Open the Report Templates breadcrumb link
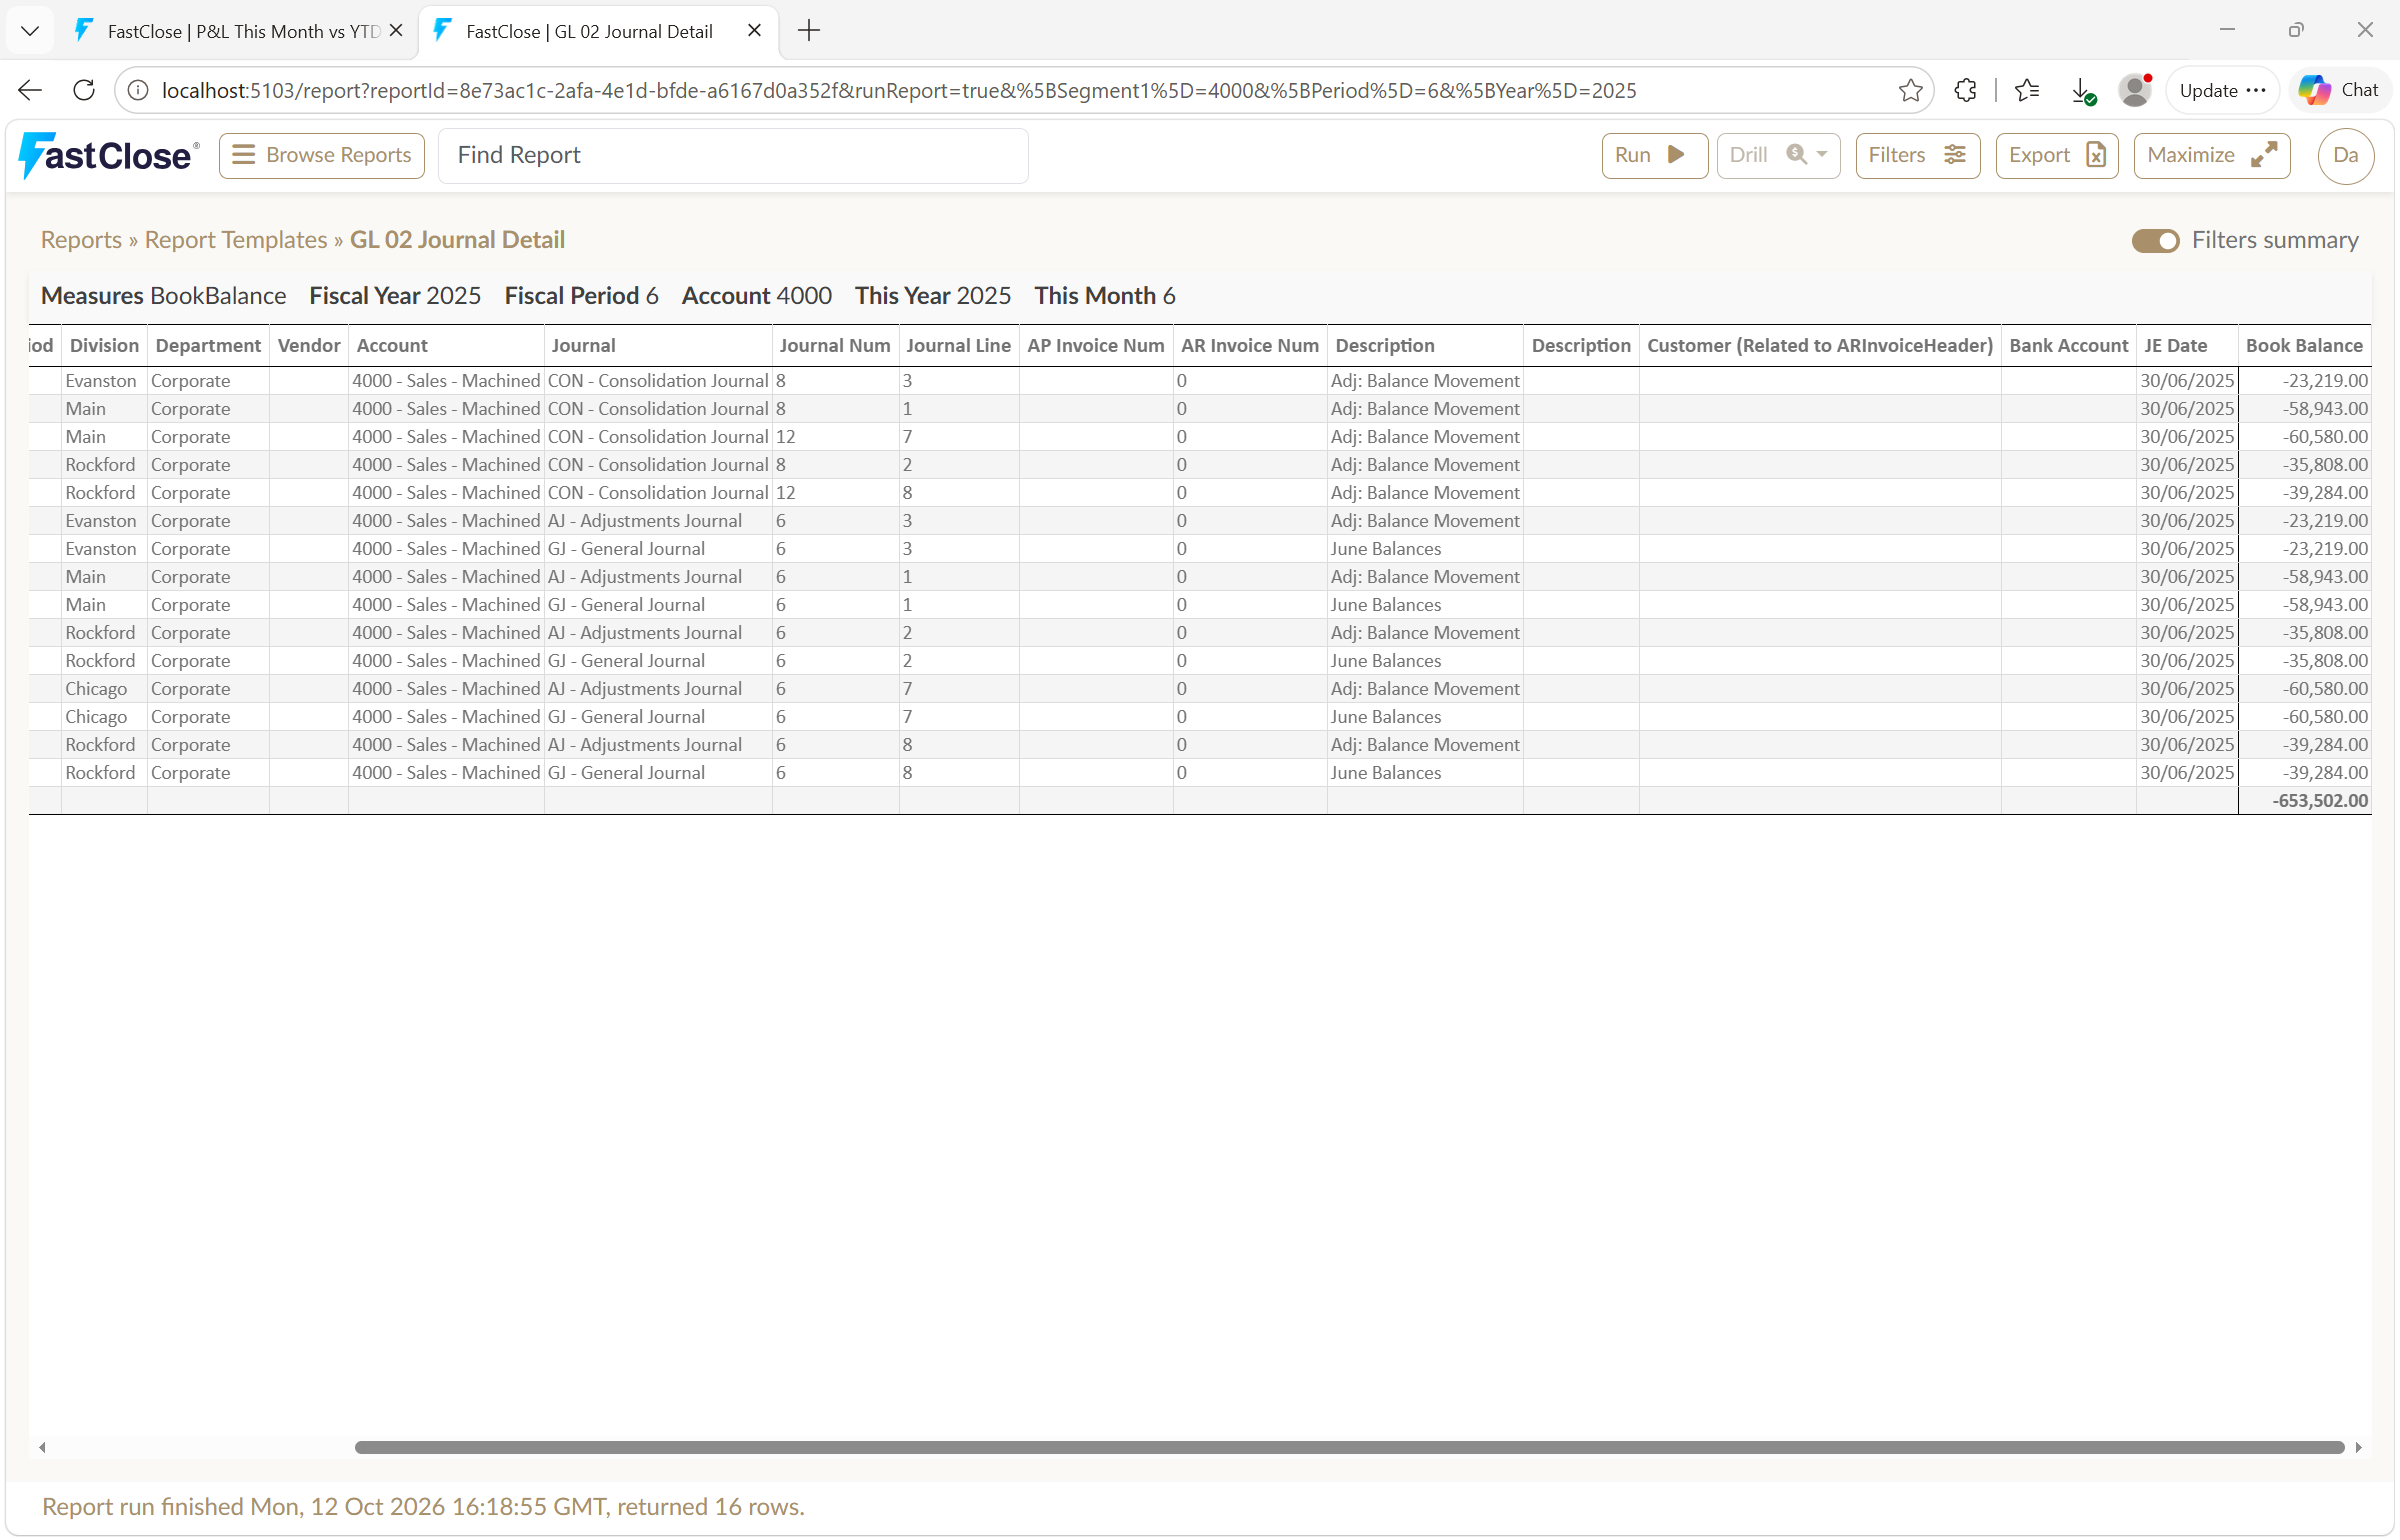Screen dimensions: 2400x1540 click(x=236, y=240)
